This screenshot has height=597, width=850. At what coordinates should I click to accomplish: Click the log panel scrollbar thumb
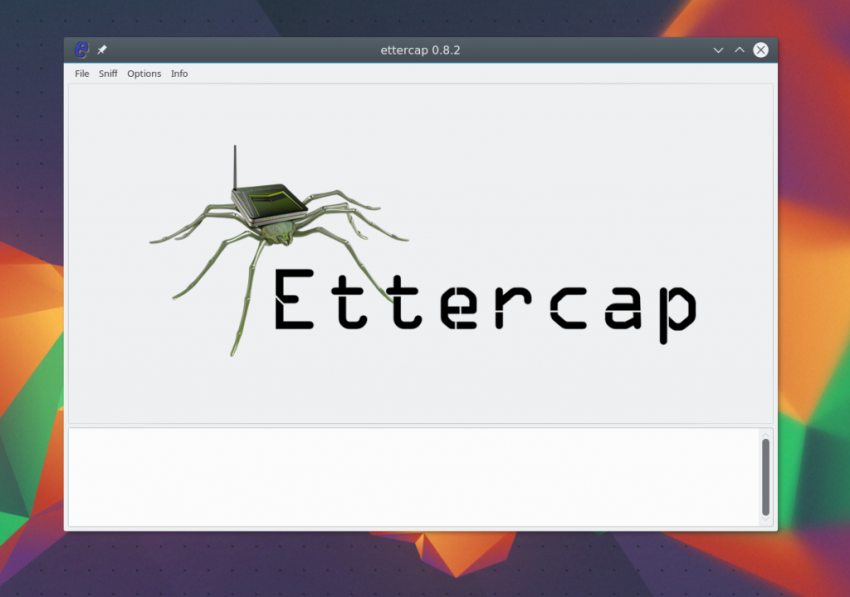(766, 475)
